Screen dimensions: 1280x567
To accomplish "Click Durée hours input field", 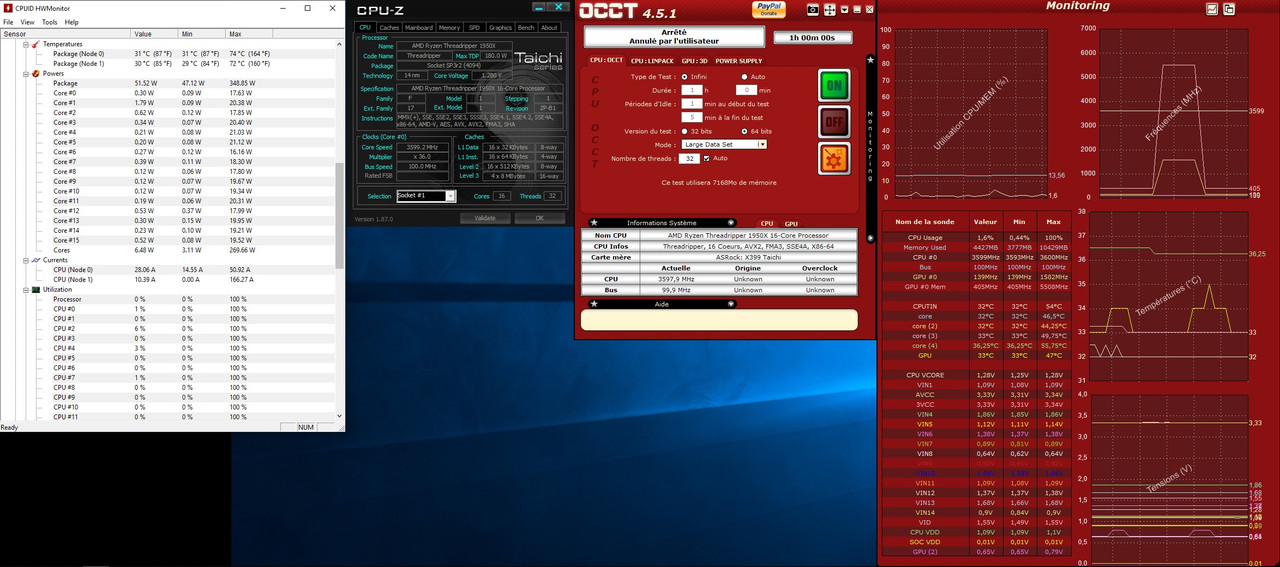I will (692, 90).
